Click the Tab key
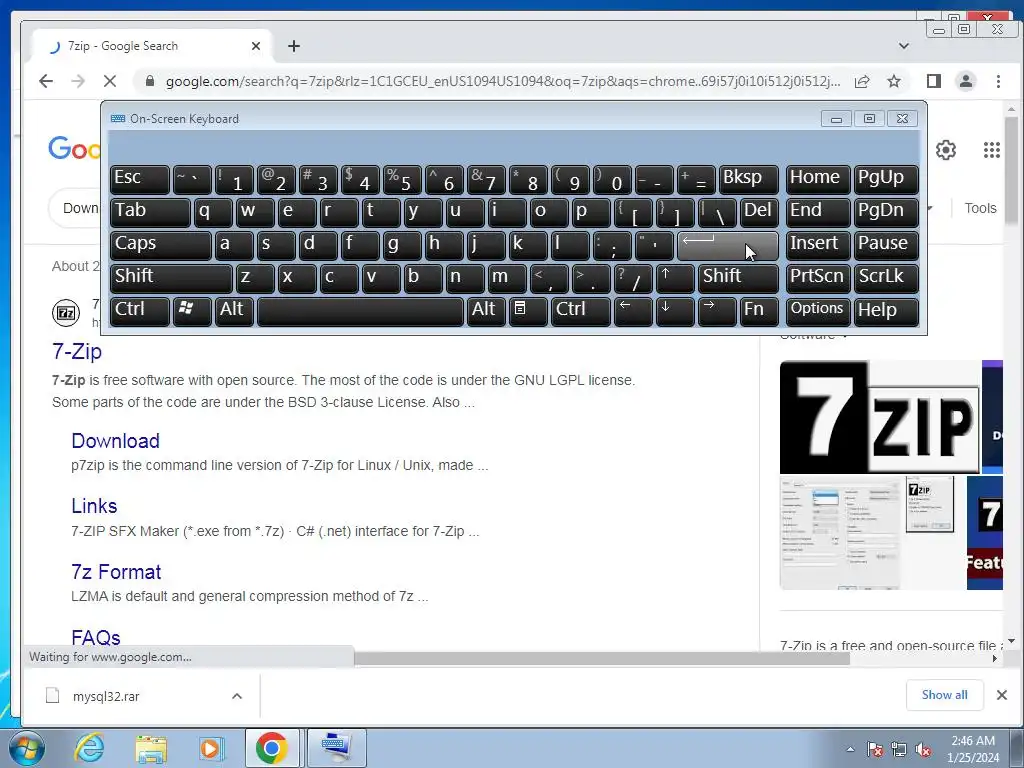 (x=150, y=213)
